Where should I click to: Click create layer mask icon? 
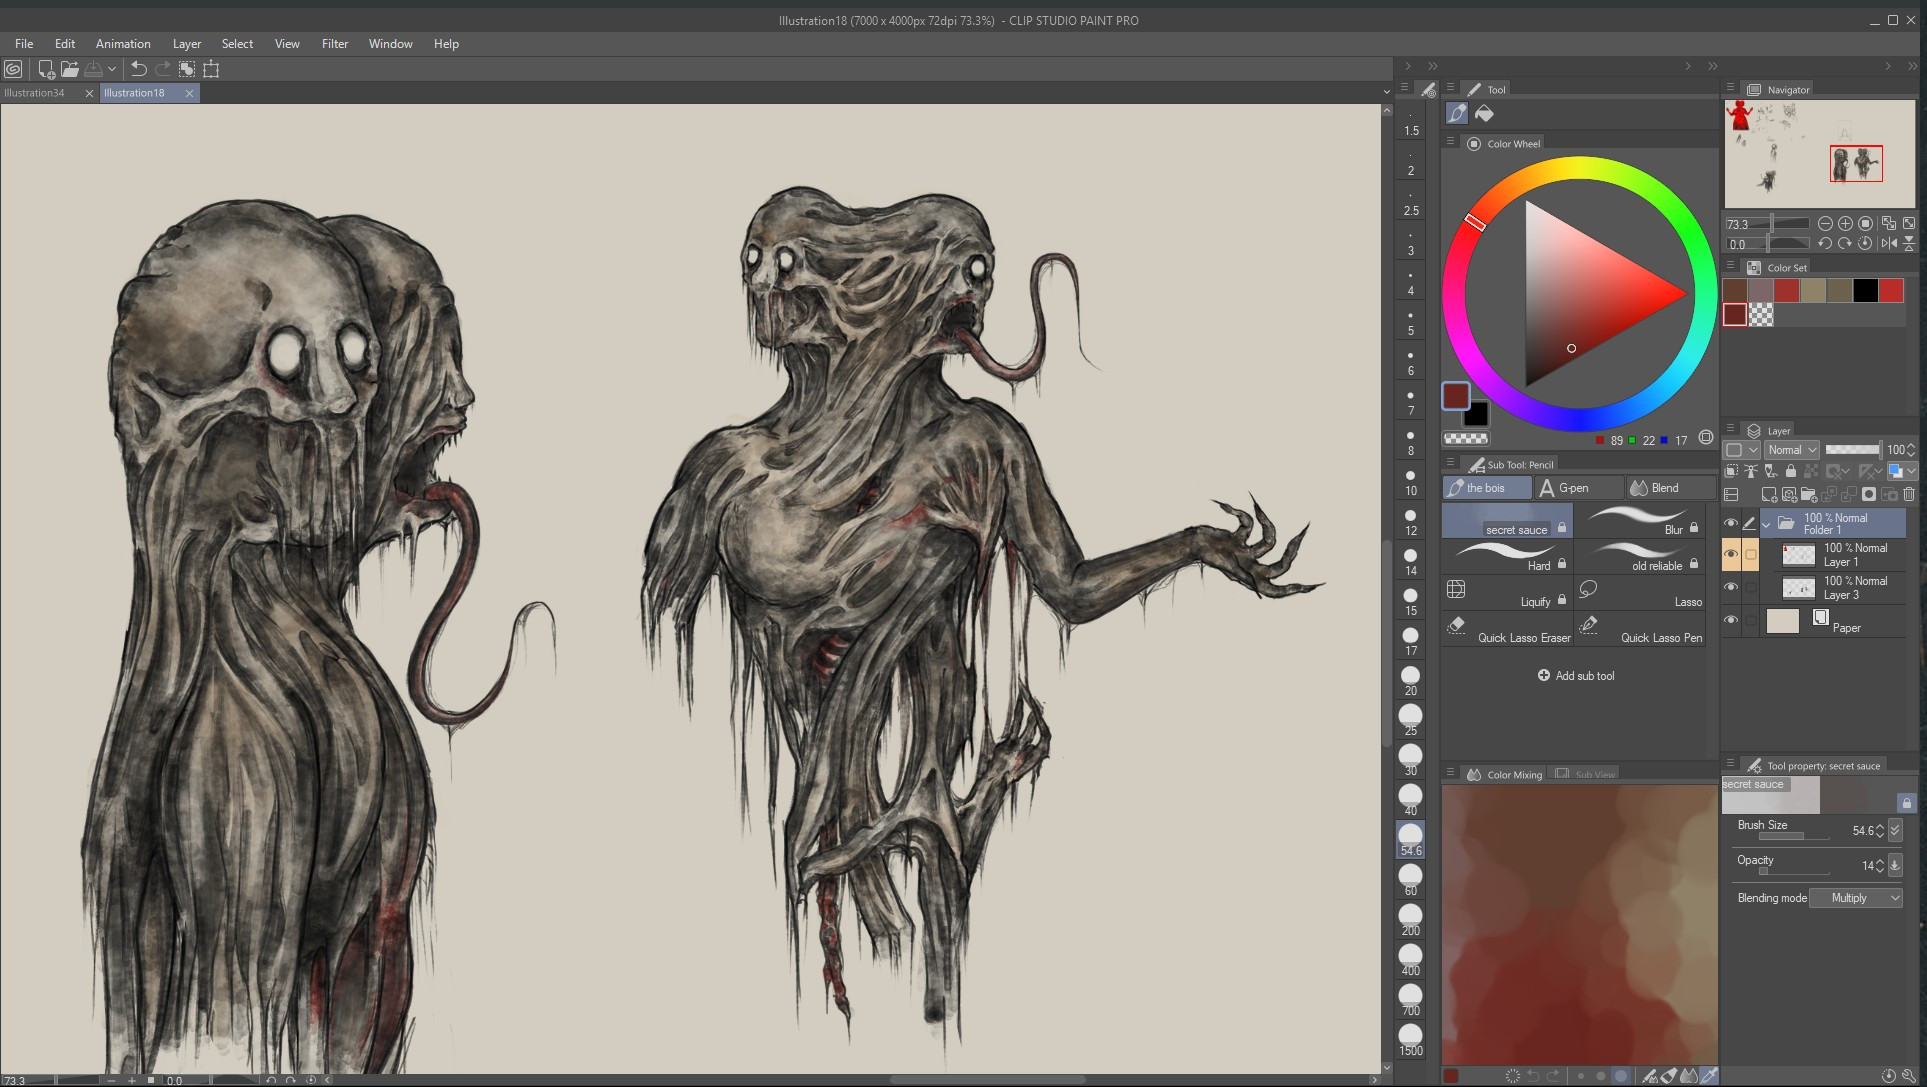tap(1868, 495)
